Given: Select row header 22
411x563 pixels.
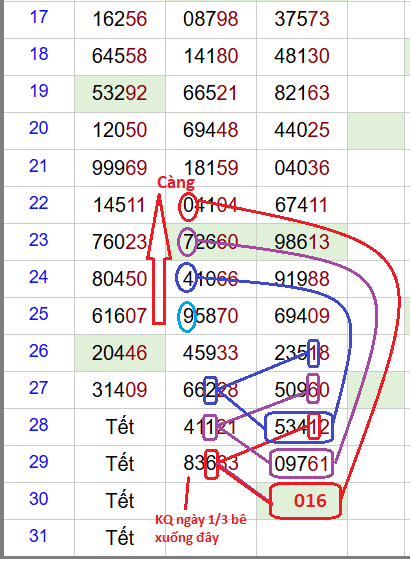Looking at the screenshot, I should click(x=39, y=205).
